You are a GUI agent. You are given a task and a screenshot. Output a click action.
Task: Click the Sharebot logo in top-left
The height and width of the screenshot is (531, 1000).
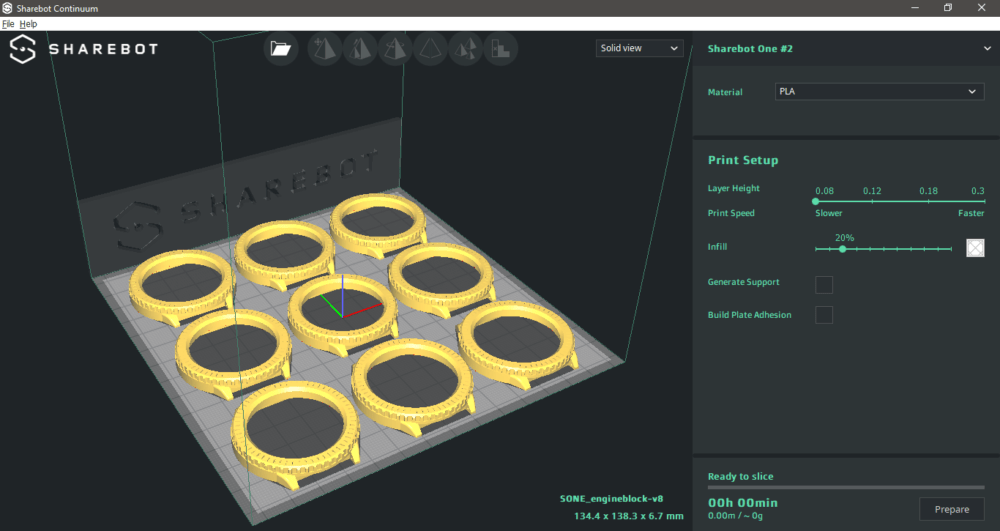(x=83, y=49)
